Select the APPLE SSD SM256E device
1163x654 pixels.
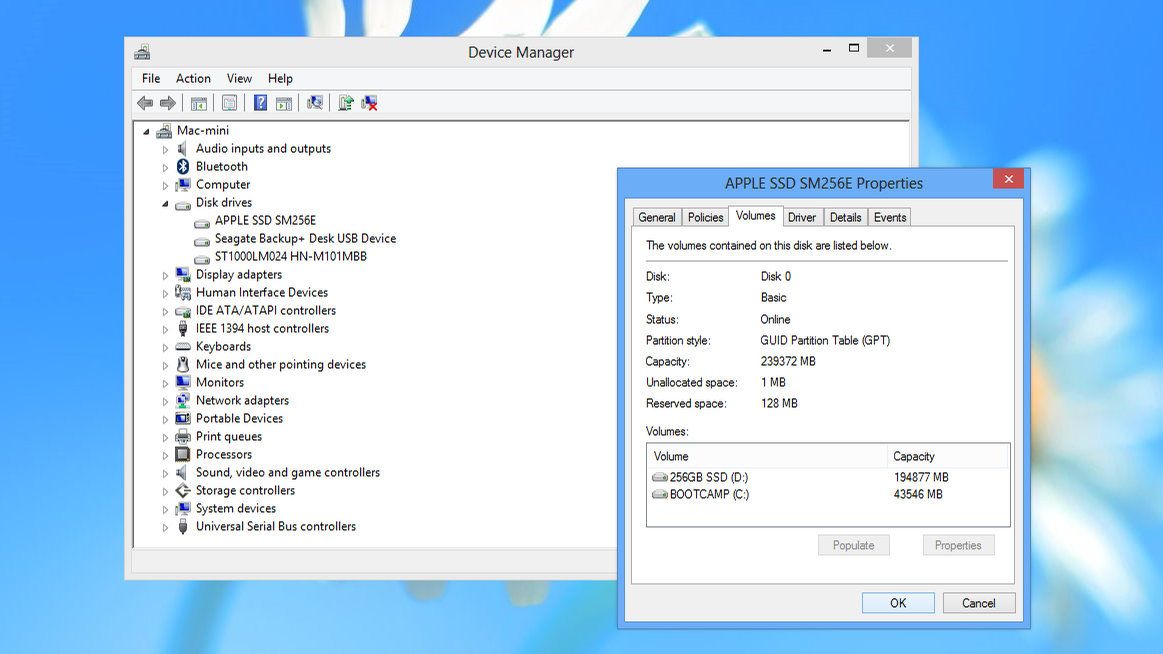click(265, 220)
